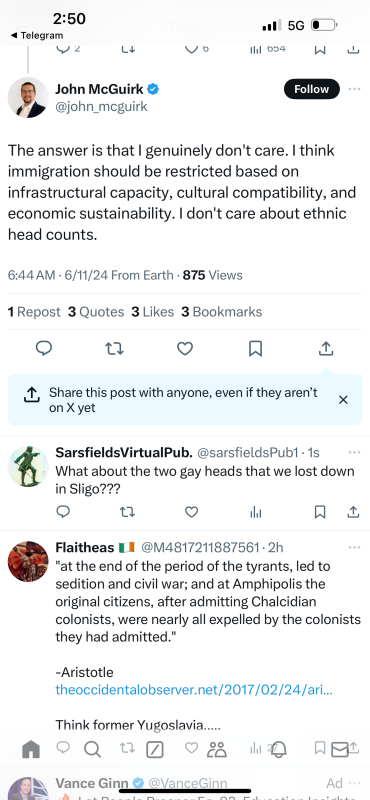The image size is (370, 800).
Task: Like John McGuirk's post
Action: (x=185, y=348)
